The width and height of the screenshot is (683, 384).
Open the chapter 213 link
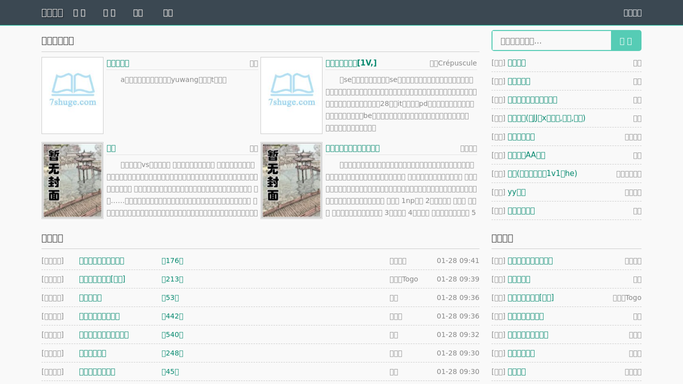pyautogui.click(x=172, y=279)
